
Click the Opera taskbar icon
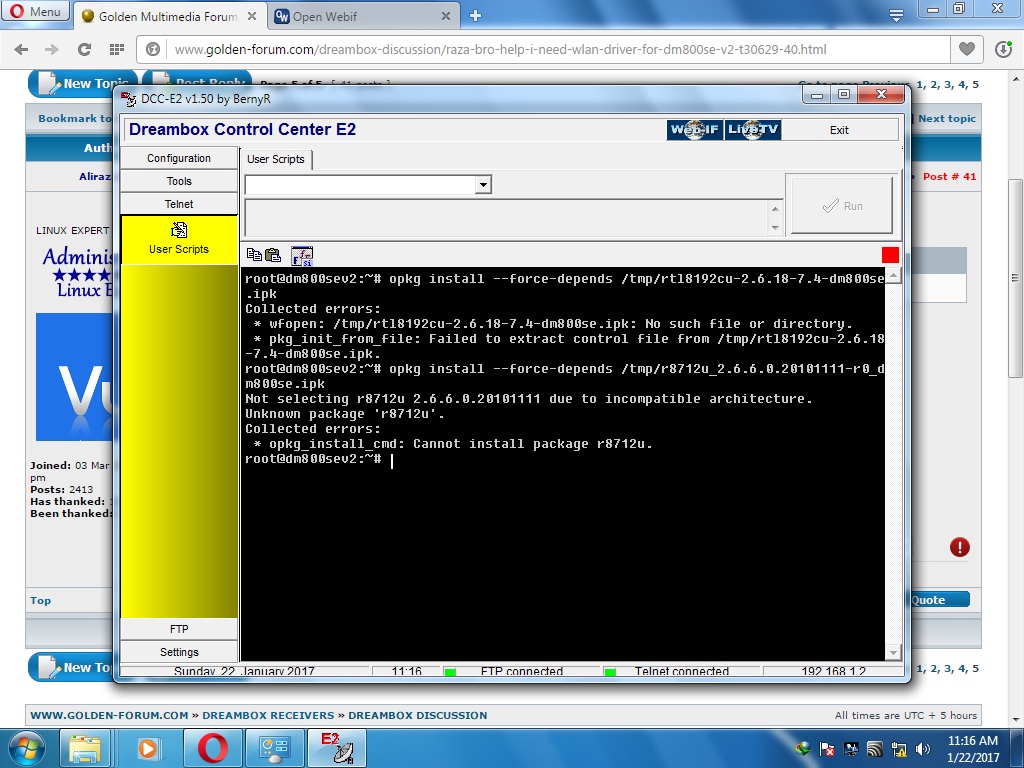213,748
